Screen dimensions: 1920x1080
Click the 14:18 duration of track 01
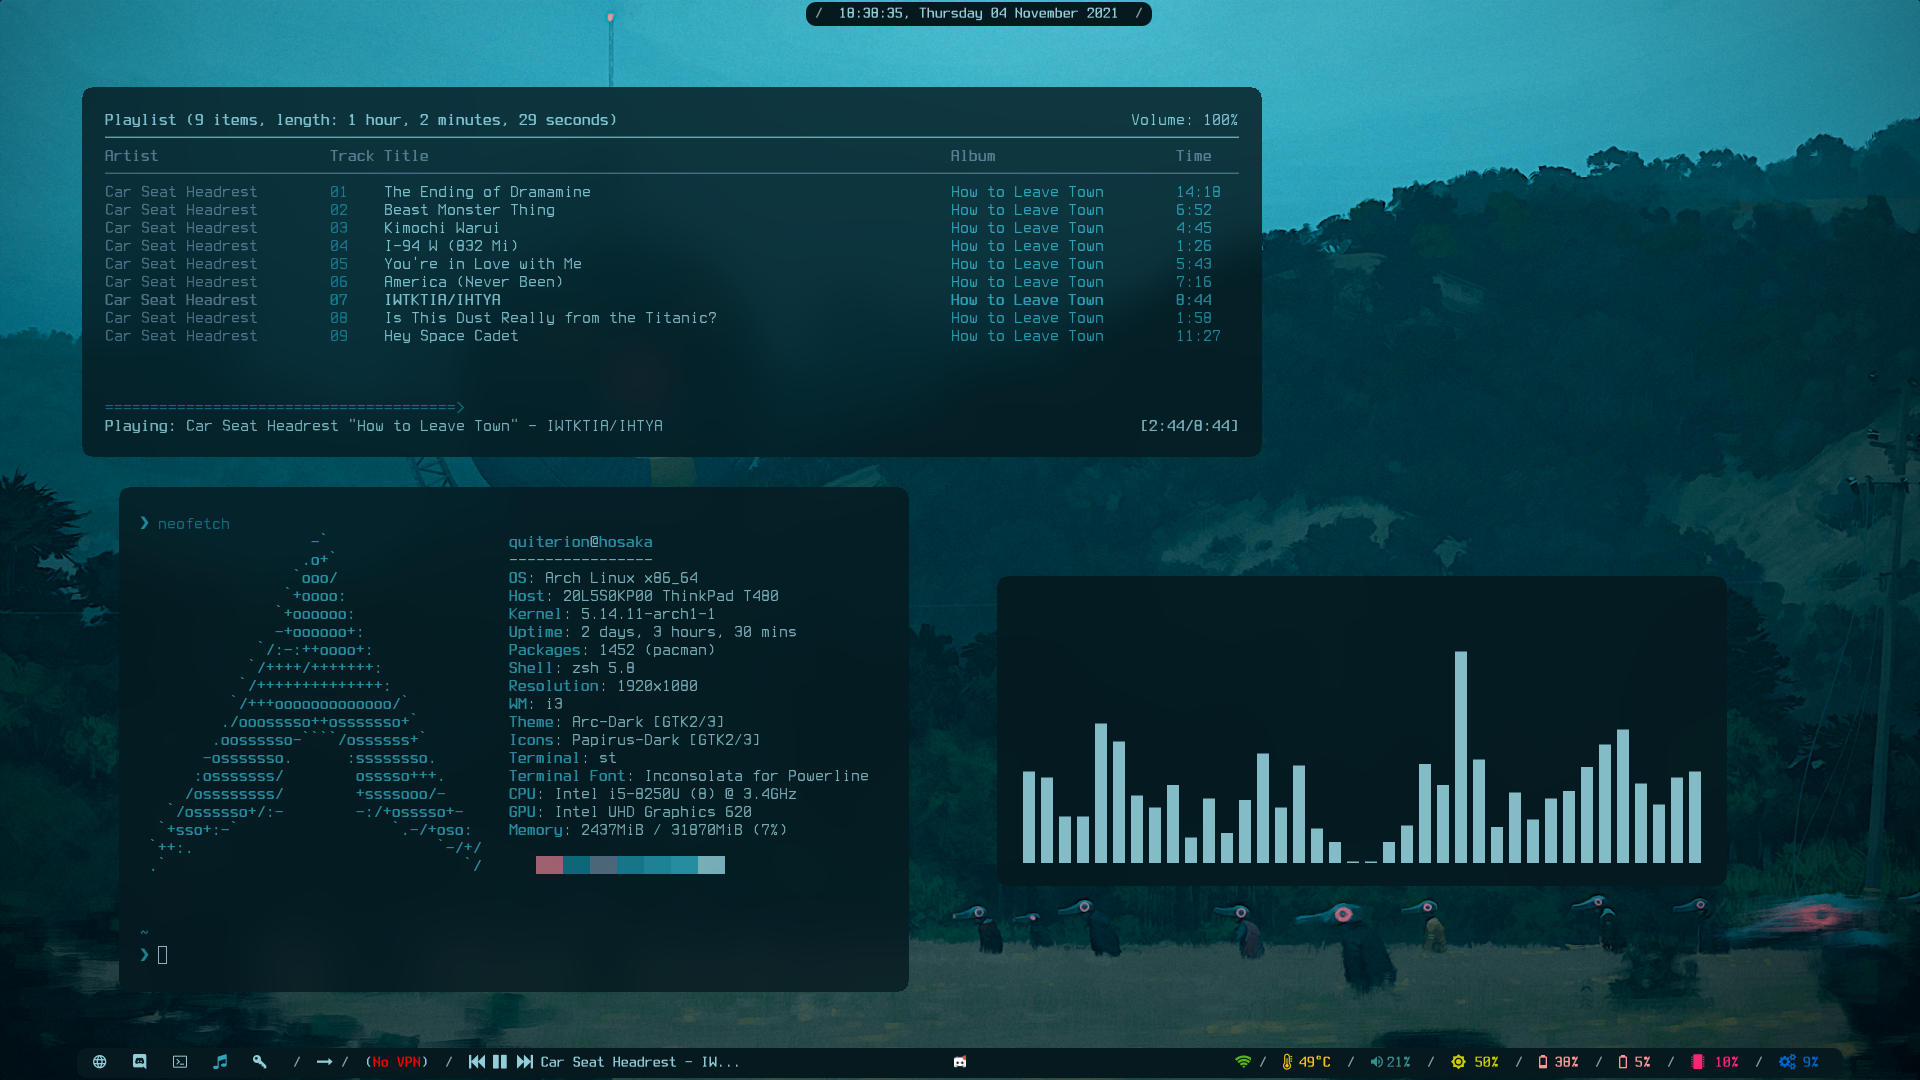(1198, 192)
